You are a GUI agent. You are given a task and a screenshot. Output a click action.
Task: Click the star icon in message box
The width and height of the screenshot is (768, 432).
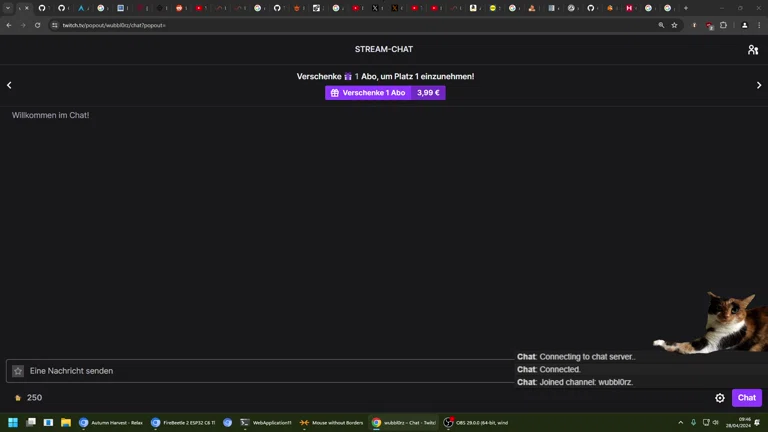coord(18,371)
